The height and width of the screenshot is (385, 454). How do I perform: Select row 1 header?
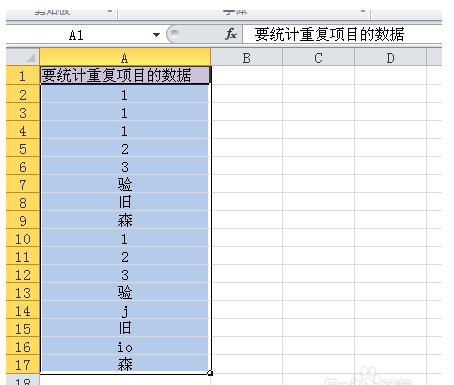click(23, 76)
